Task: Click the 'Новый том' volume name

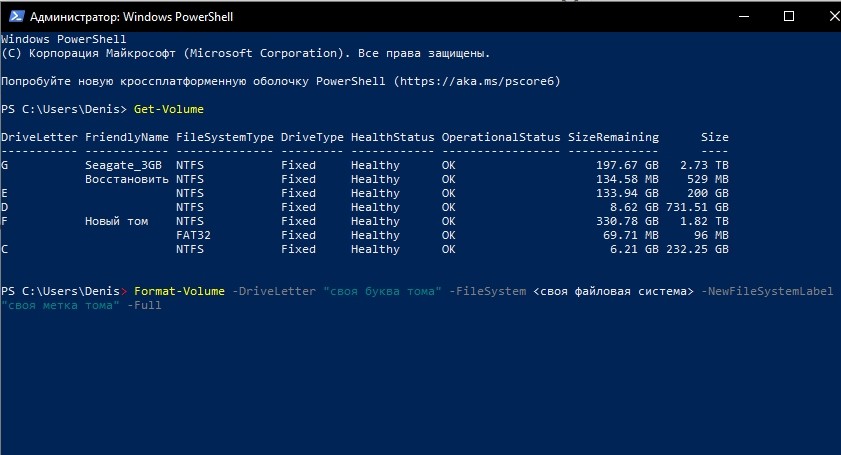Action: pos(117,221)
